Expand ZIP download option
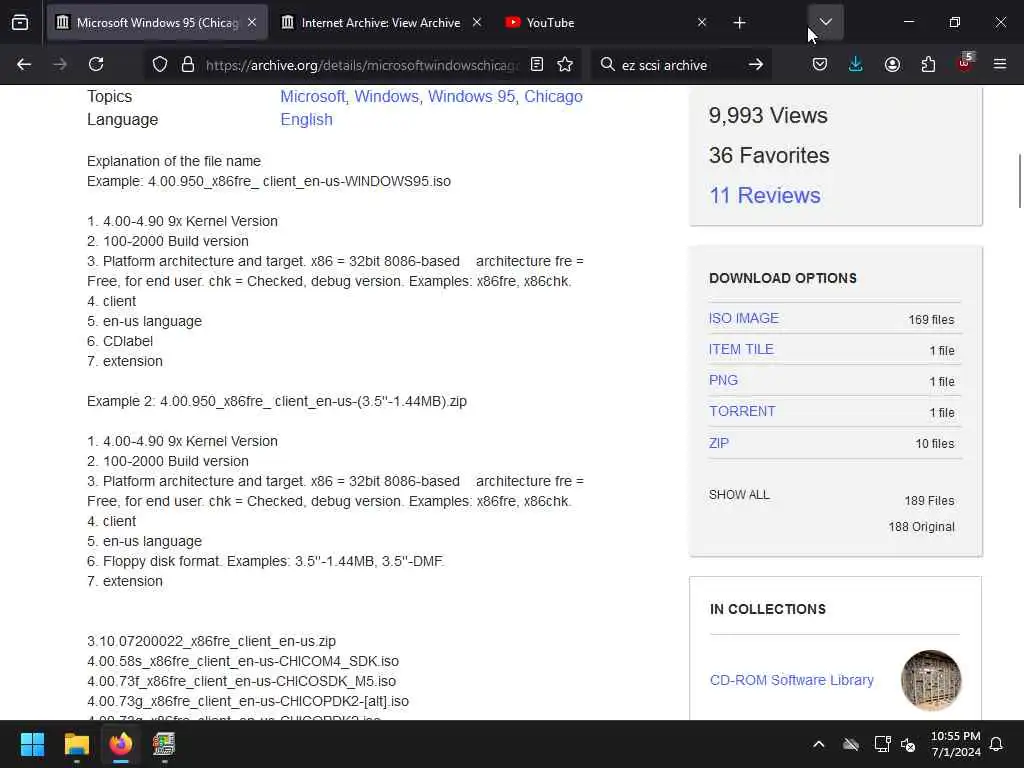Viewport: 1024px width, 768px height. (718, 443)
